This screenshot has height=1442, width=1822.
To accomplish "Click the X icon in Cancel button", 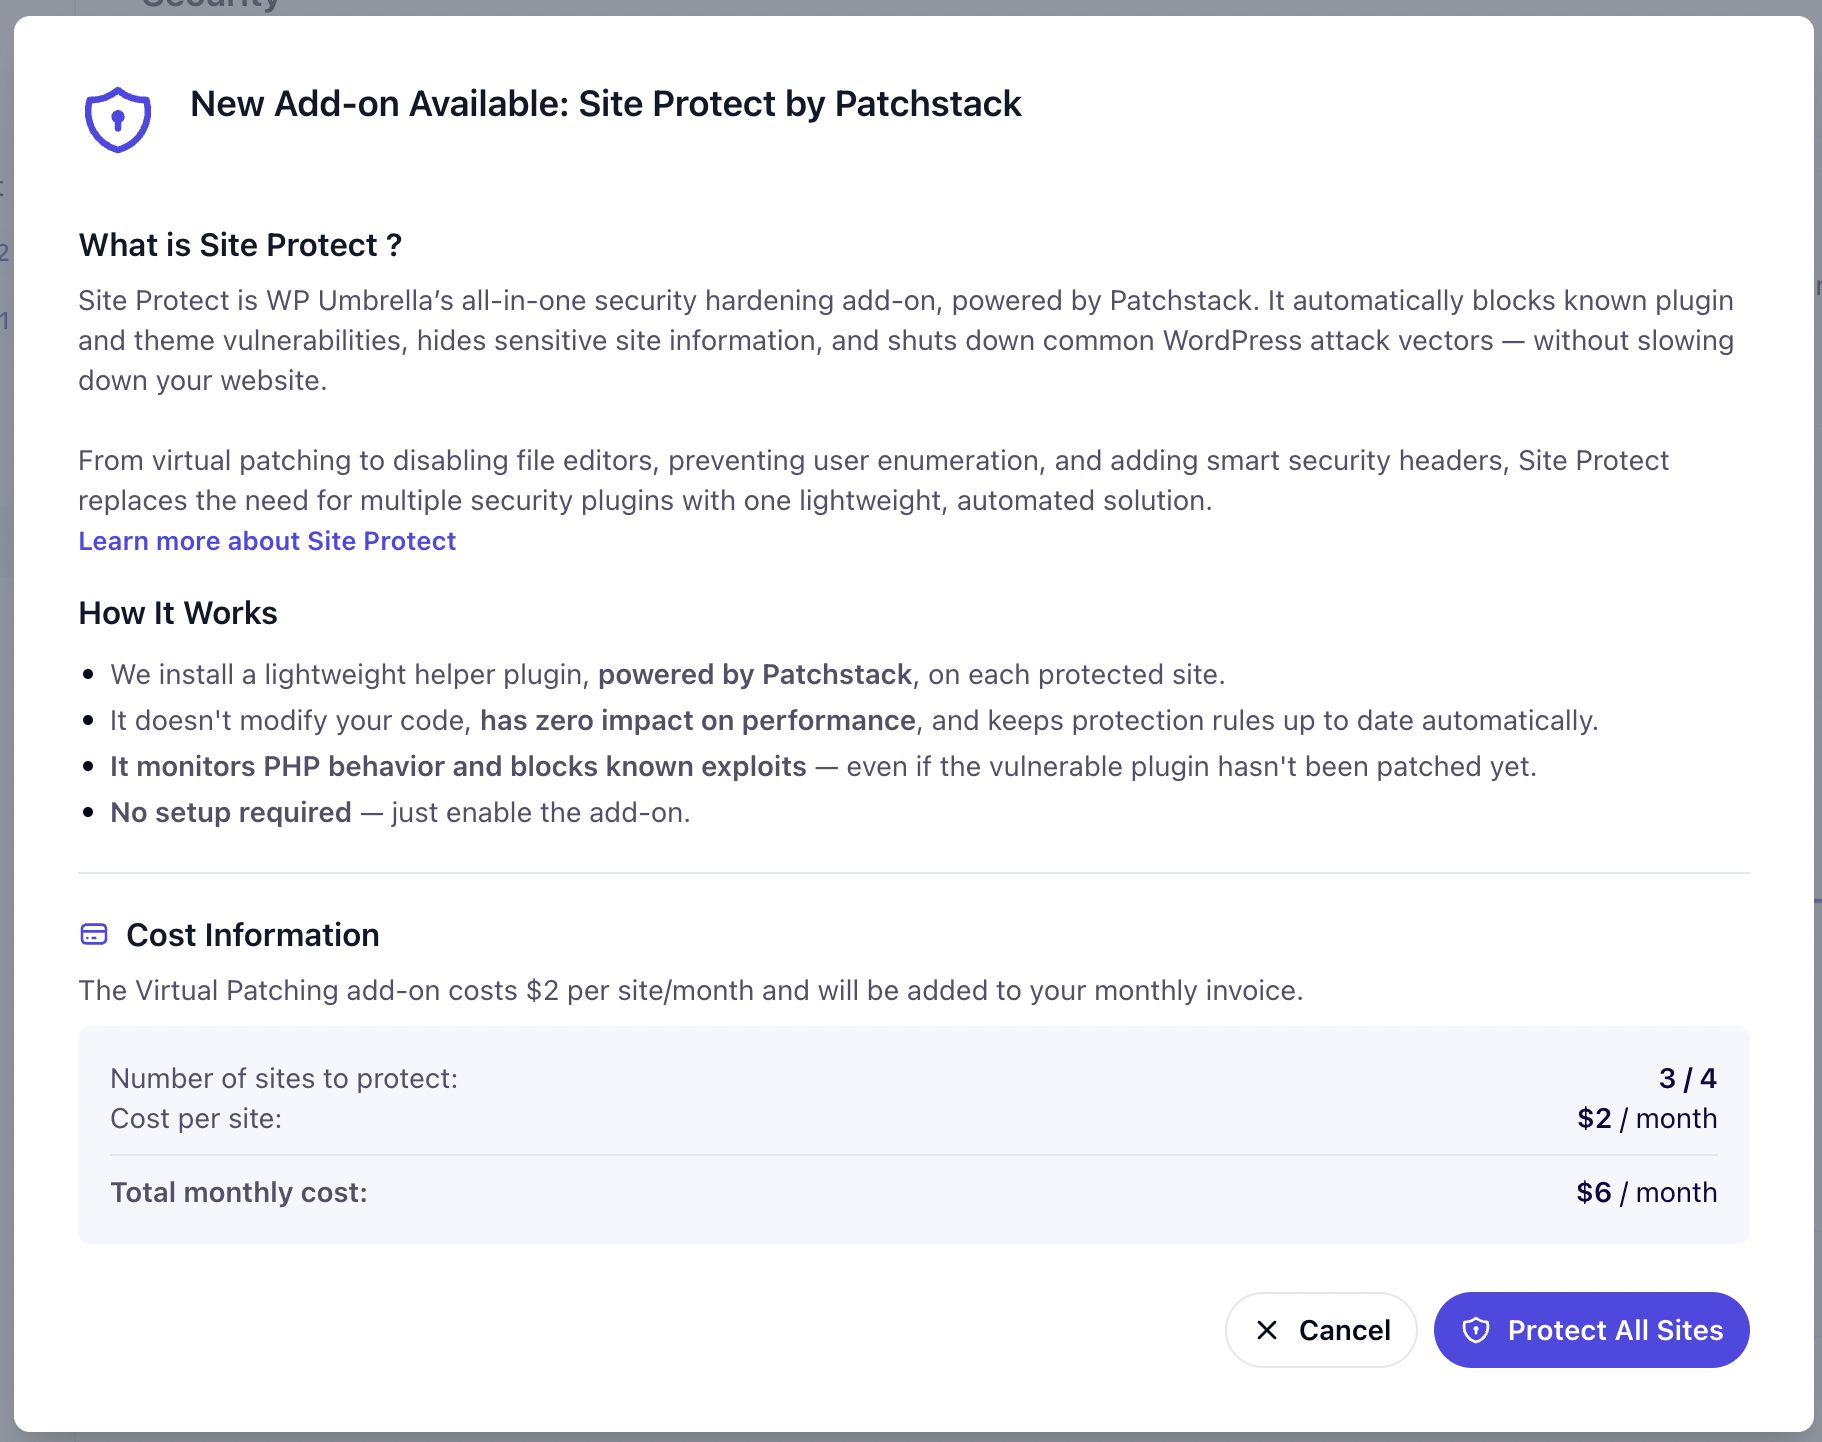I will [1267, 1330].
